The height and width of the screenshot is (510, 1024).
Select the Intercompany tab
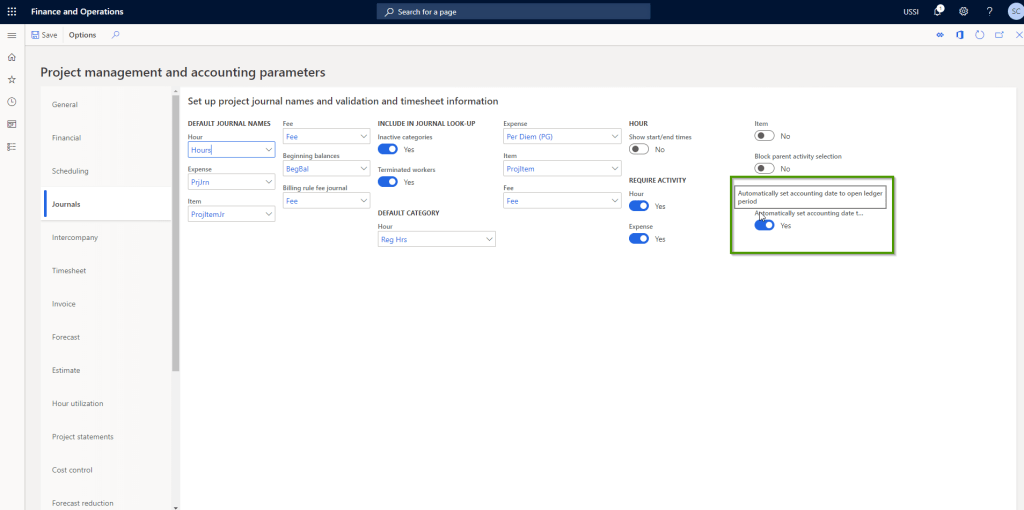point(75,237)
